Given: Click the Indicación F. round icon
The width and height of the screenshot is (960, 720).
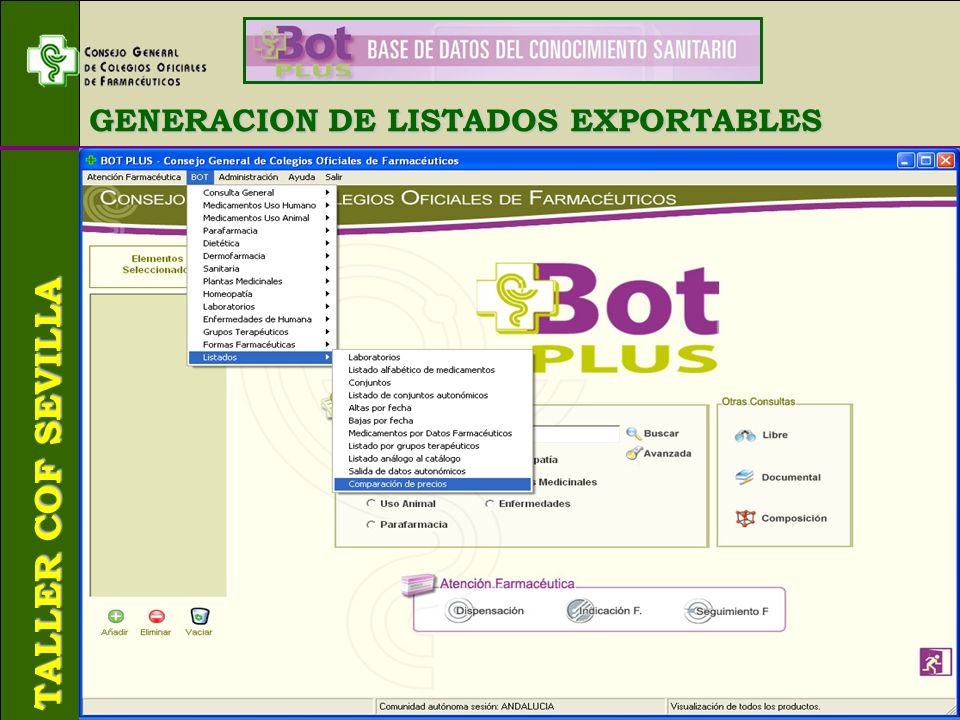Looking at the screenshot, I should tap(579, 611).
